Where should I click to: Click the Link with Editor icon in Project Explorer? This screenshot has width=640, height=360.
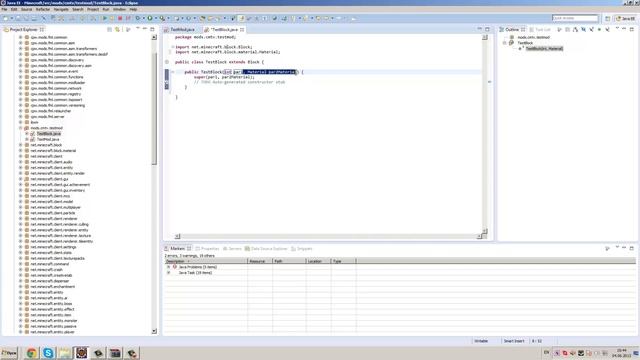[118, 29]
